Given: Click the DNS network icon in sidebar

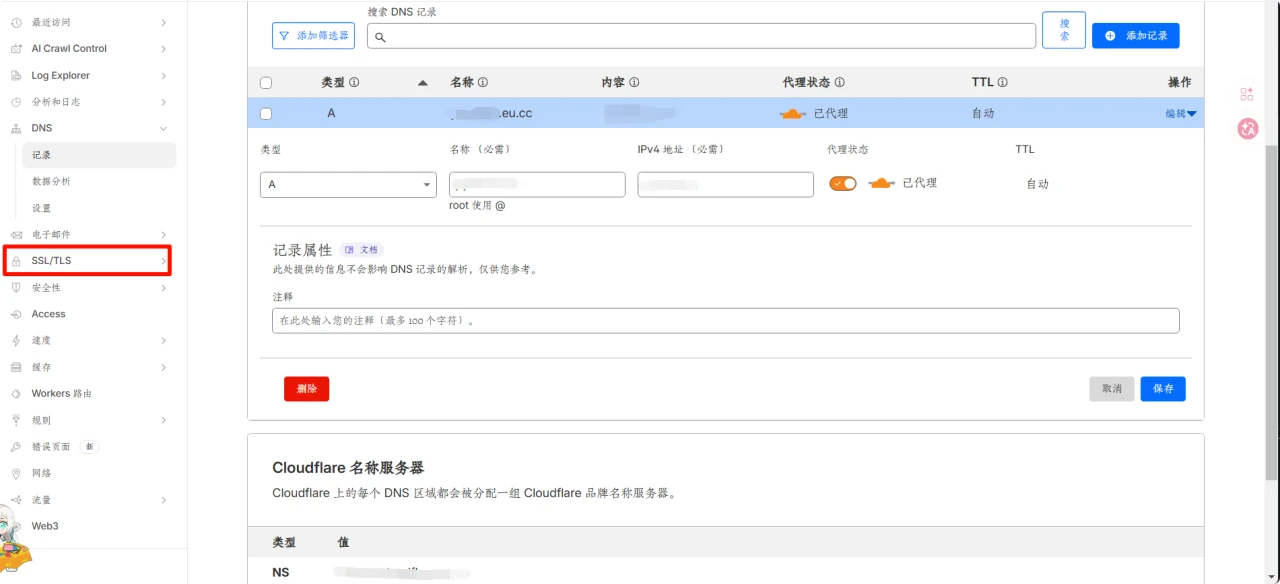Looking at the screenshot, I should coord(16,128).
